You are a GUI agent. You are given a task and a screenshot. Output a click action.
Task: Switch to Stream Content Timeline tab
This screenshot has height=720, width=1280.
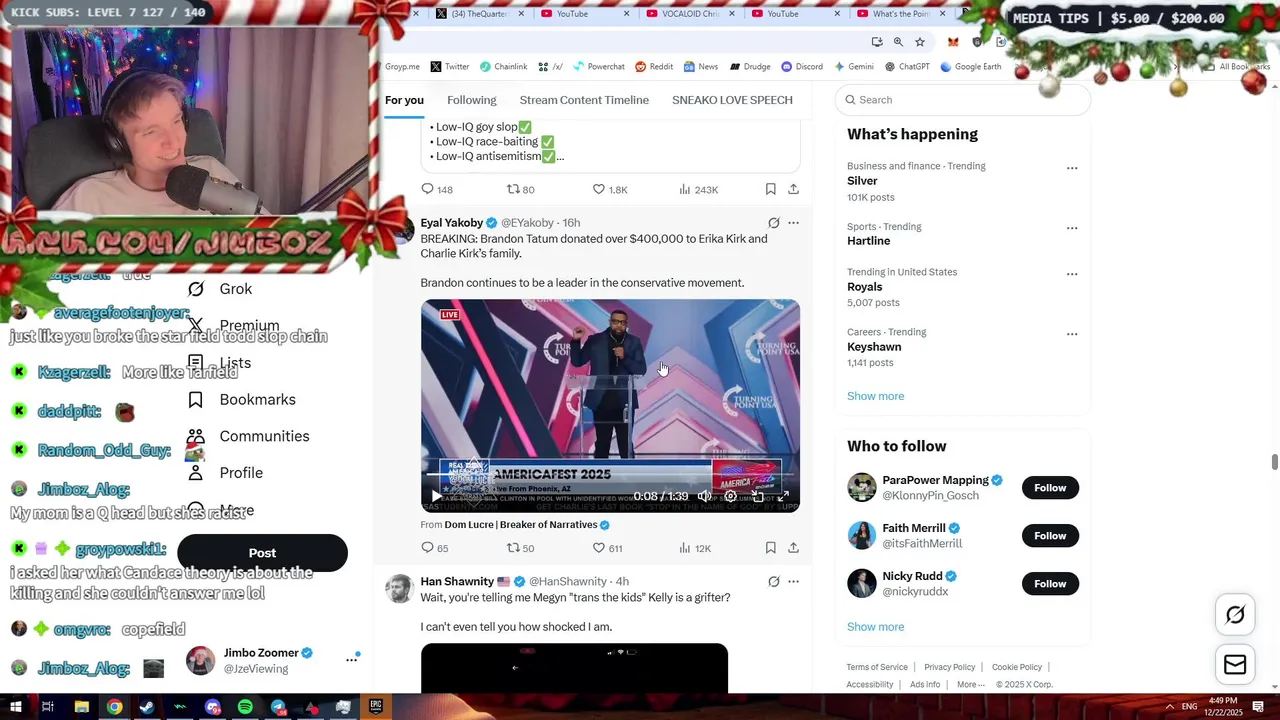click(x=584, y=100)
